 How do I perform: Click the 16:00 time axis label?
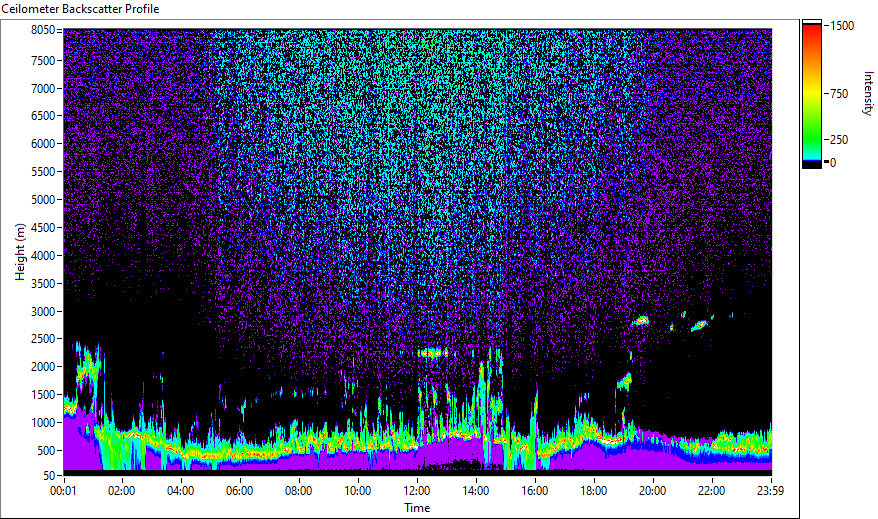[x=535, y=491]
